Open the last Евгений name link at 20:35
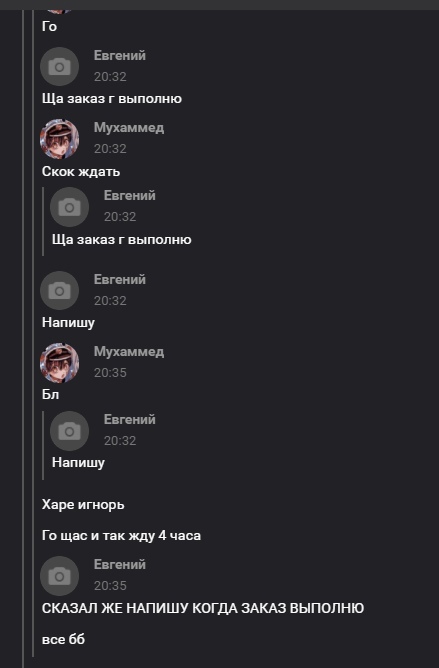 coord(120,564)
